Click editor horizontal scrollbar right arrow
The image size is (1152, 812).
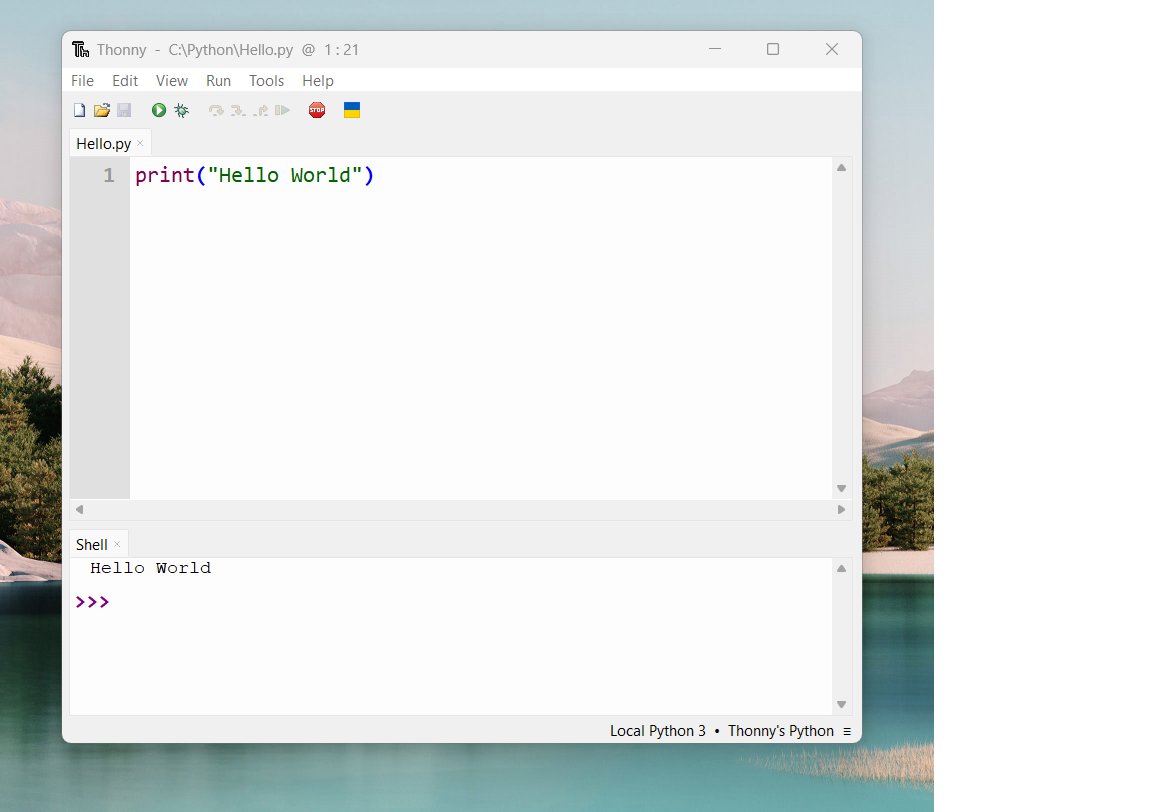(842, 509)
